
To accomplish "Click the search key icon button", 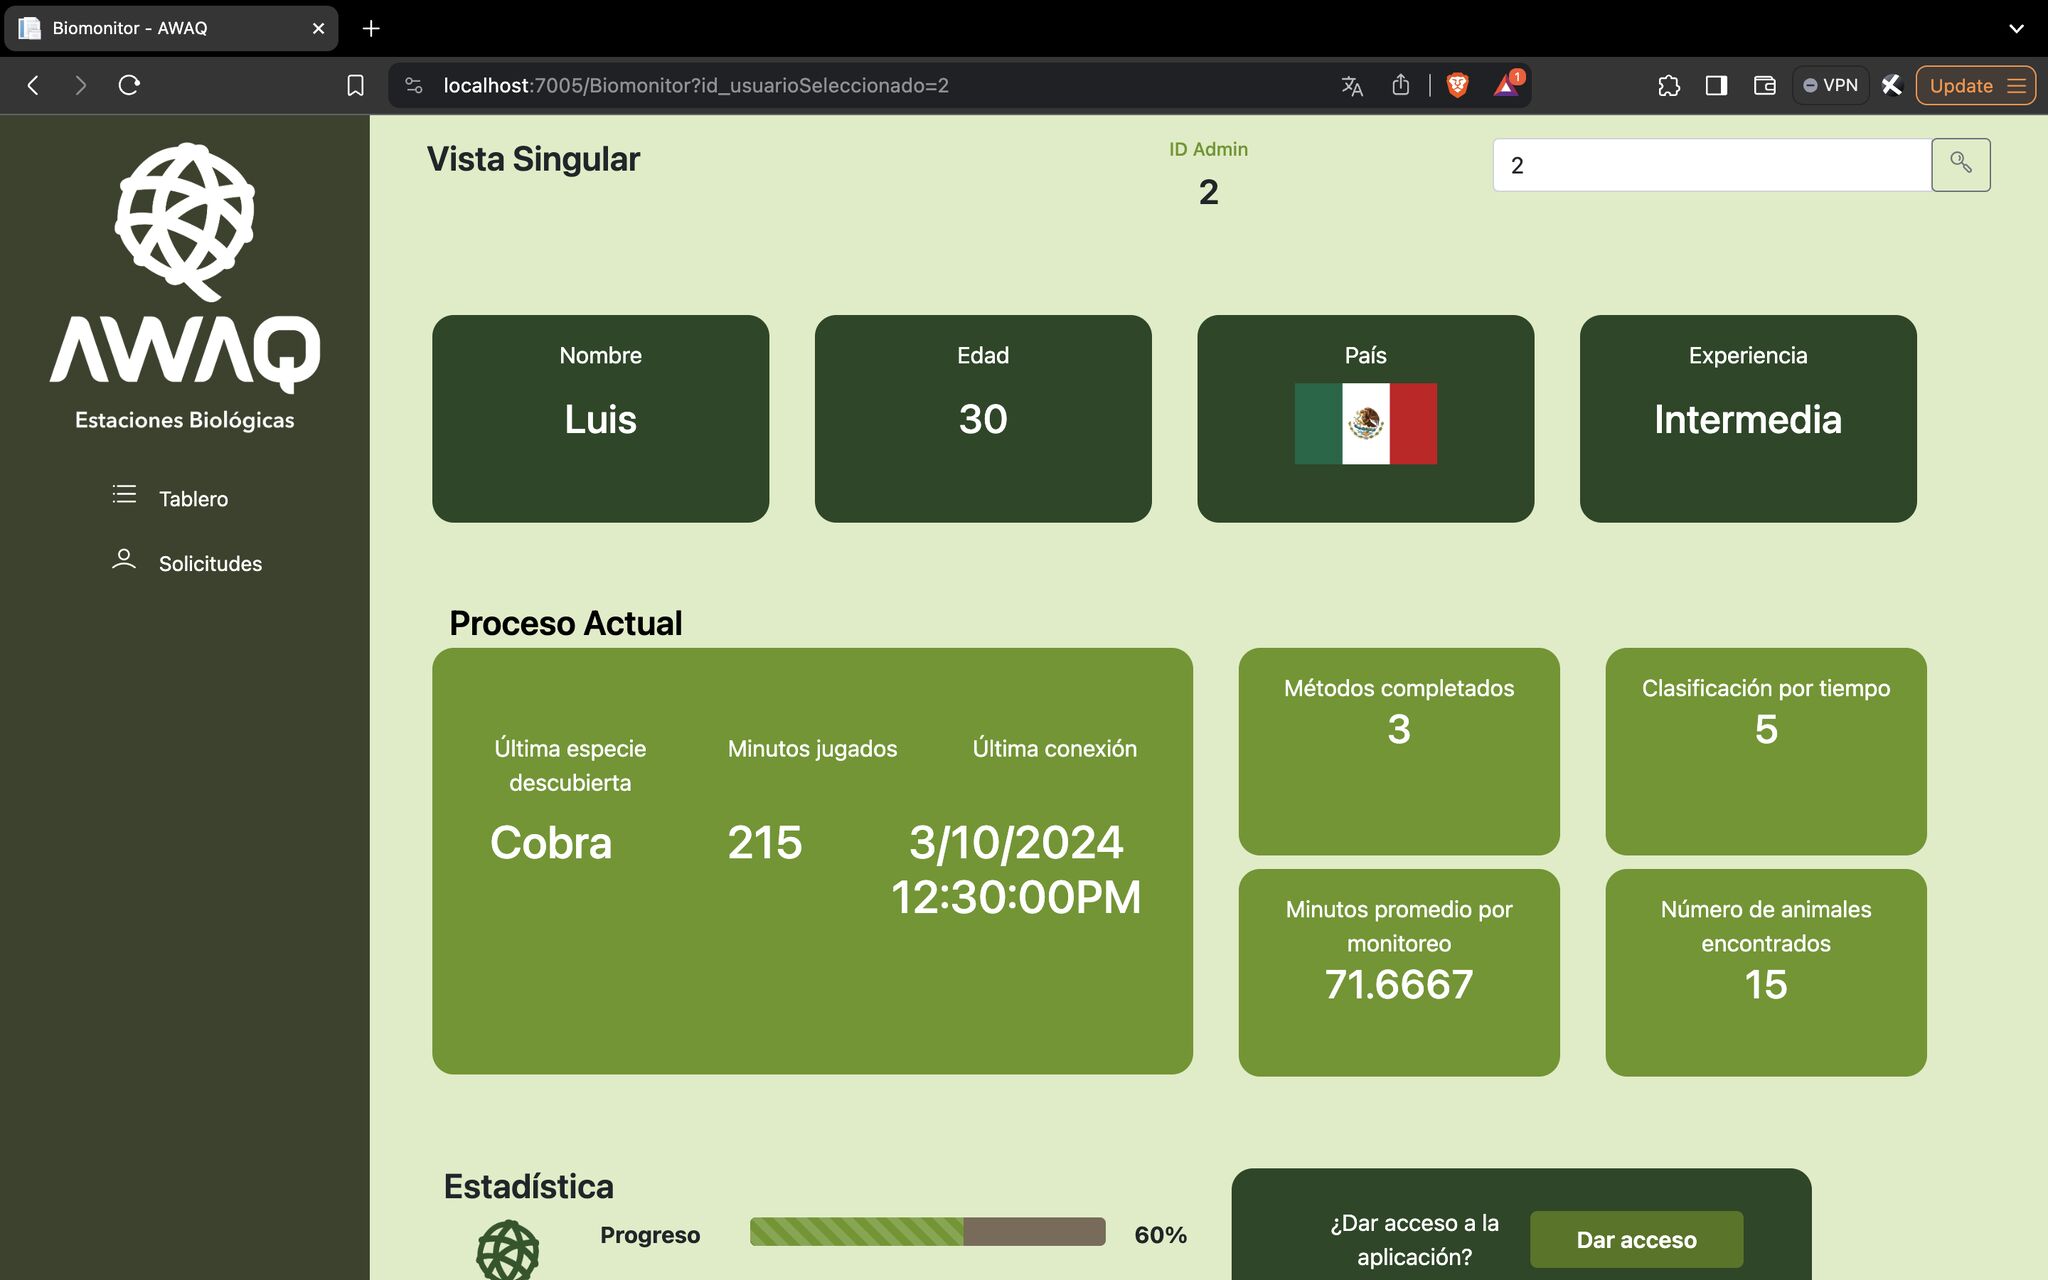I will click(x=1960, y=165).
